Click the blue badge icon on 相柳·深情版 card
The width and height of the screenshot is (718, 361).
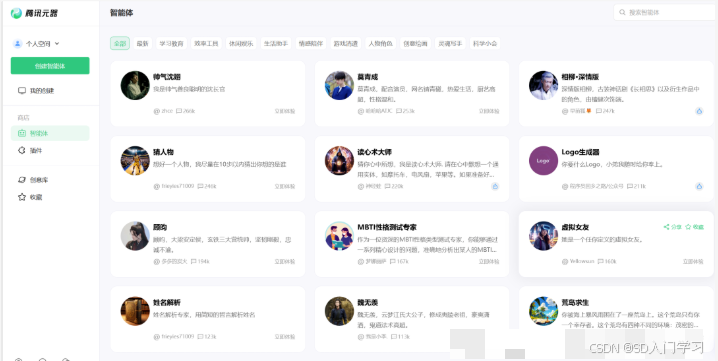tap(699, 111)
